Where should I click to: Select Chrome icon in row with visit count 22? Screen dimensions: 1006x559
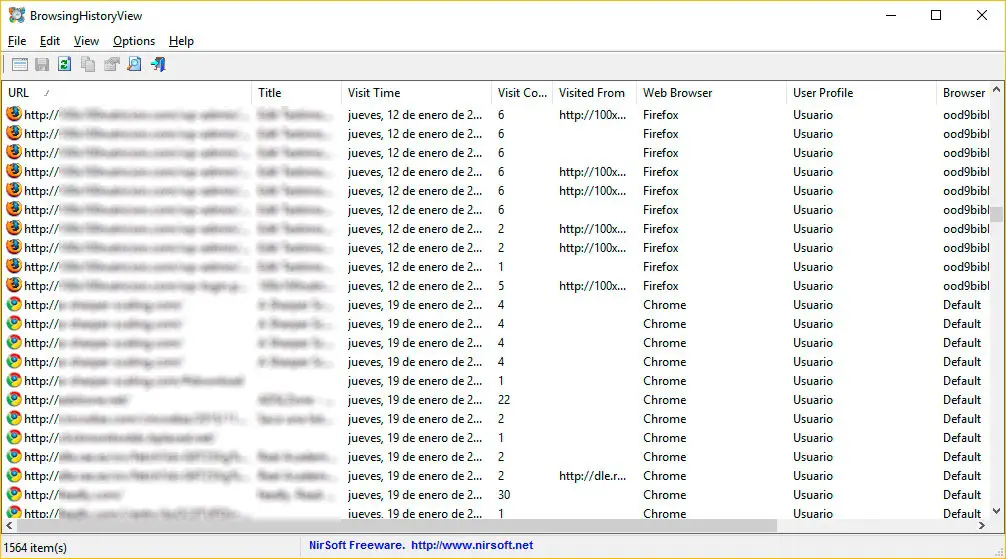[13, 399]
